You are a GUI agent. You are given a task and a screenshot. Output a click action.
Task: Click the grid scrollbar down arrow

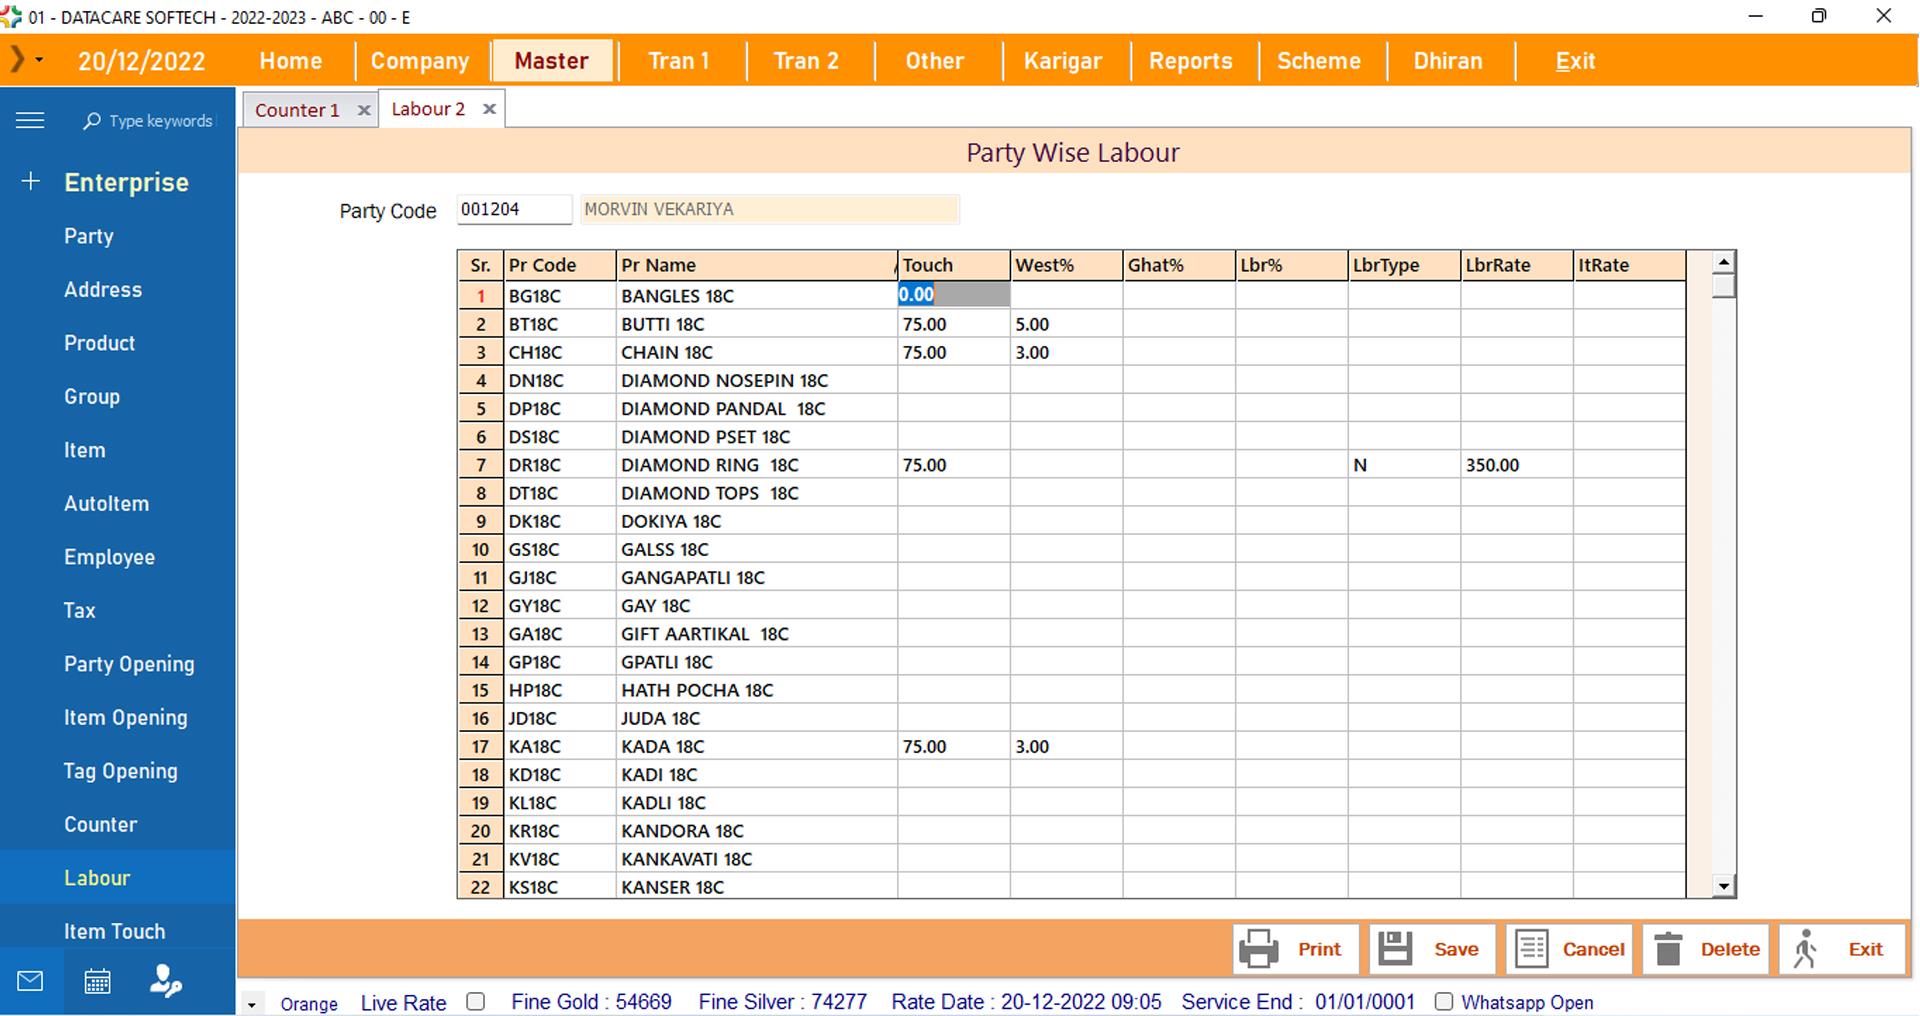click(1723, 886)
